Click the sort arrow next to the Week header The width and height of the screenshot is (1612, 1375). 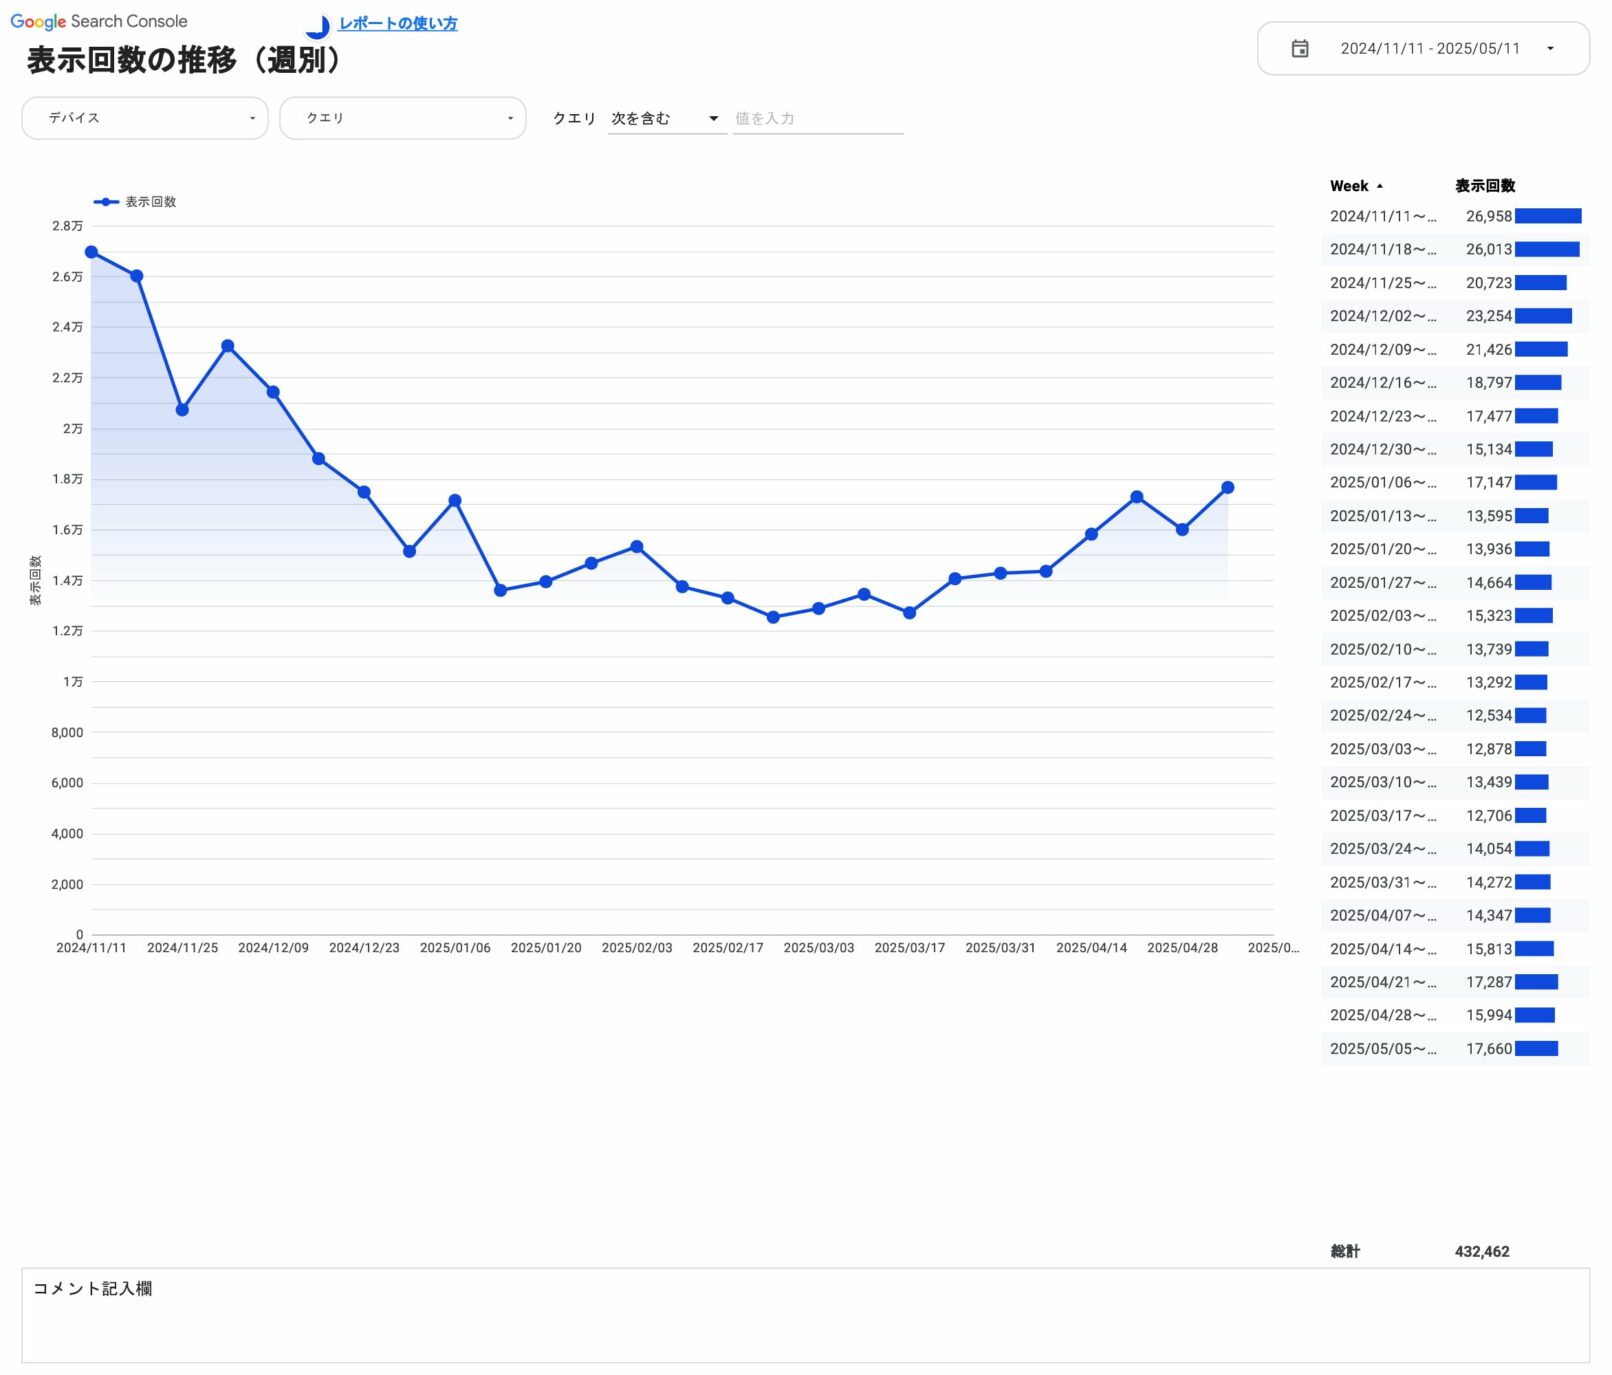click(1379, 186)
